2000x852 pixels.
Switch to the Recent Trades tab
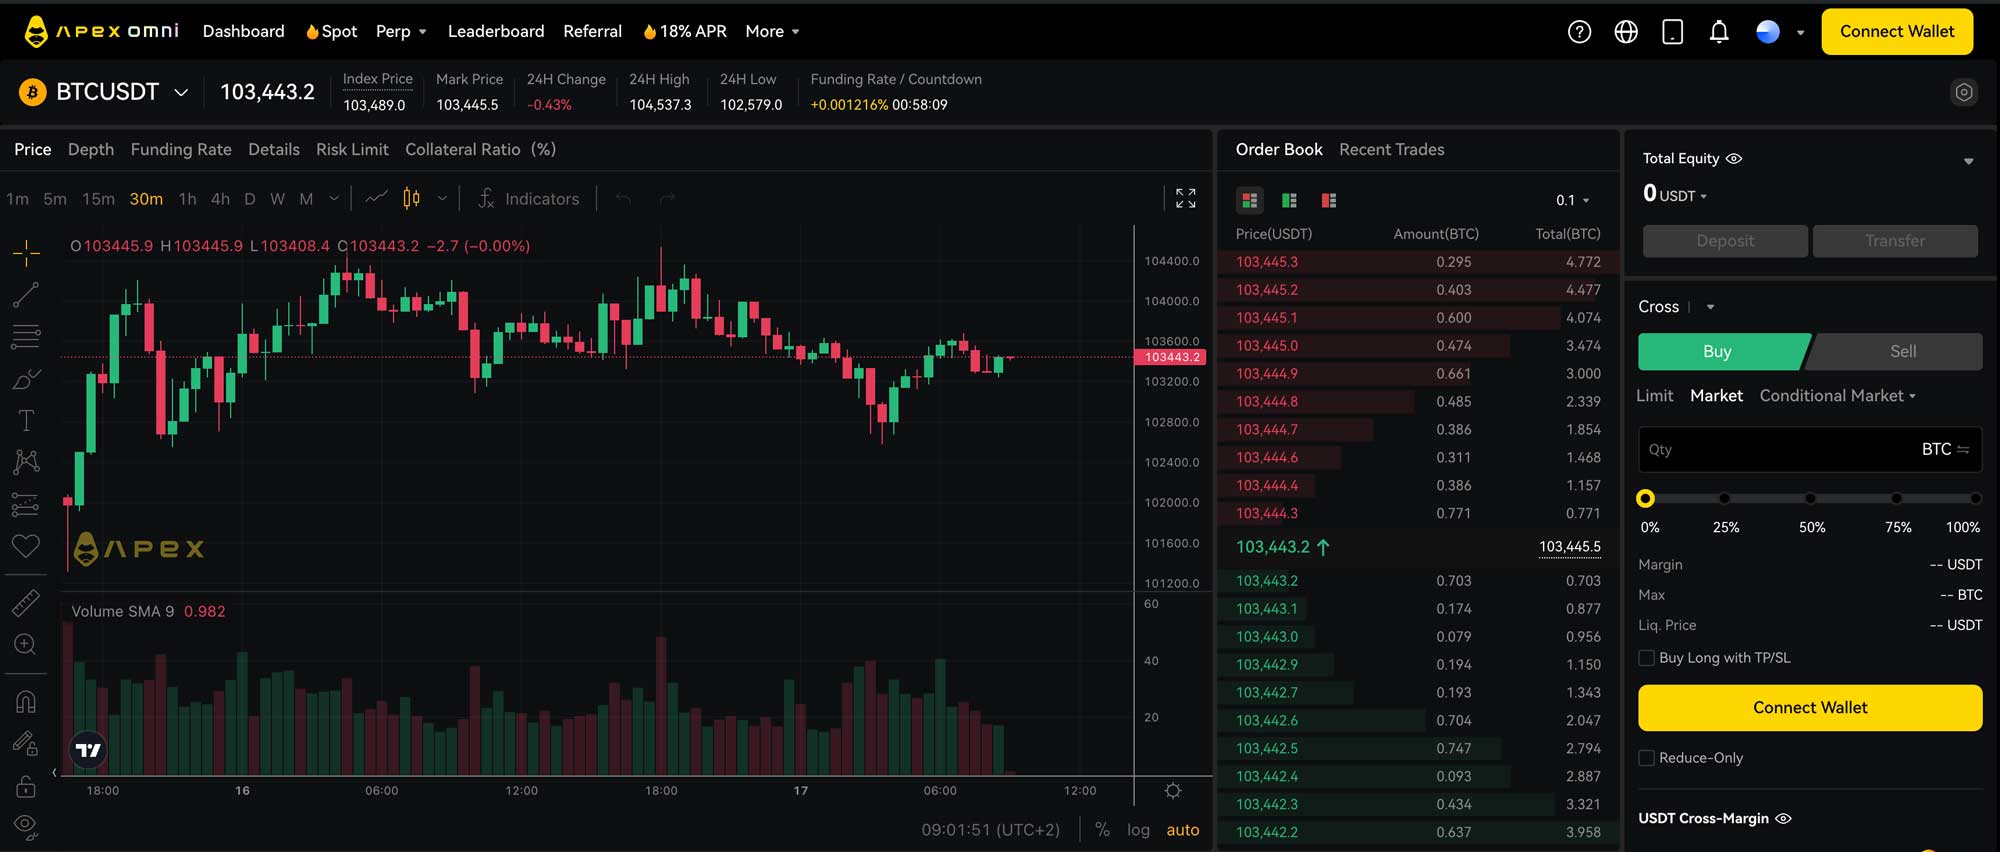pos(1391,149)
